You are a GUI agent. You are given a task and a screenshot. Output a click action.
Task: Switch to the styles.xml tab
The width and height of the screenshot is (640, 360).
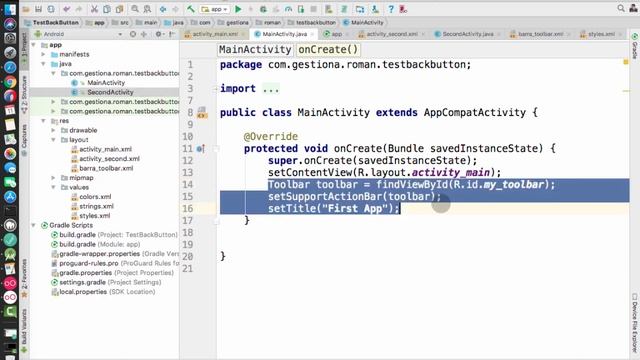click(601, 34)
